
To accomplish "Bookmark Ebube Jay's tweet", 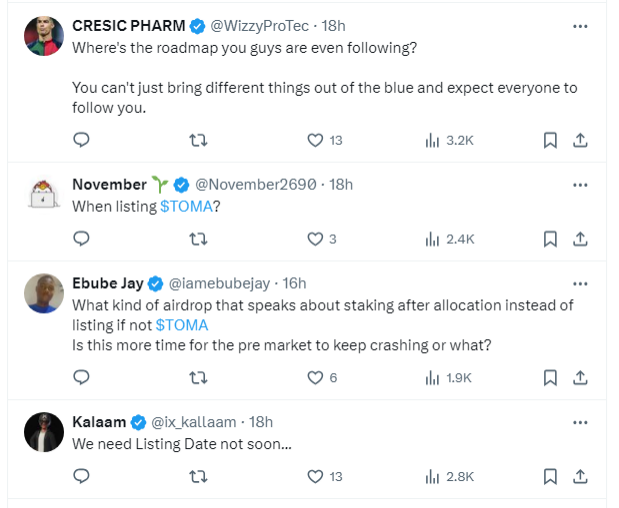I will pos(550,377).
